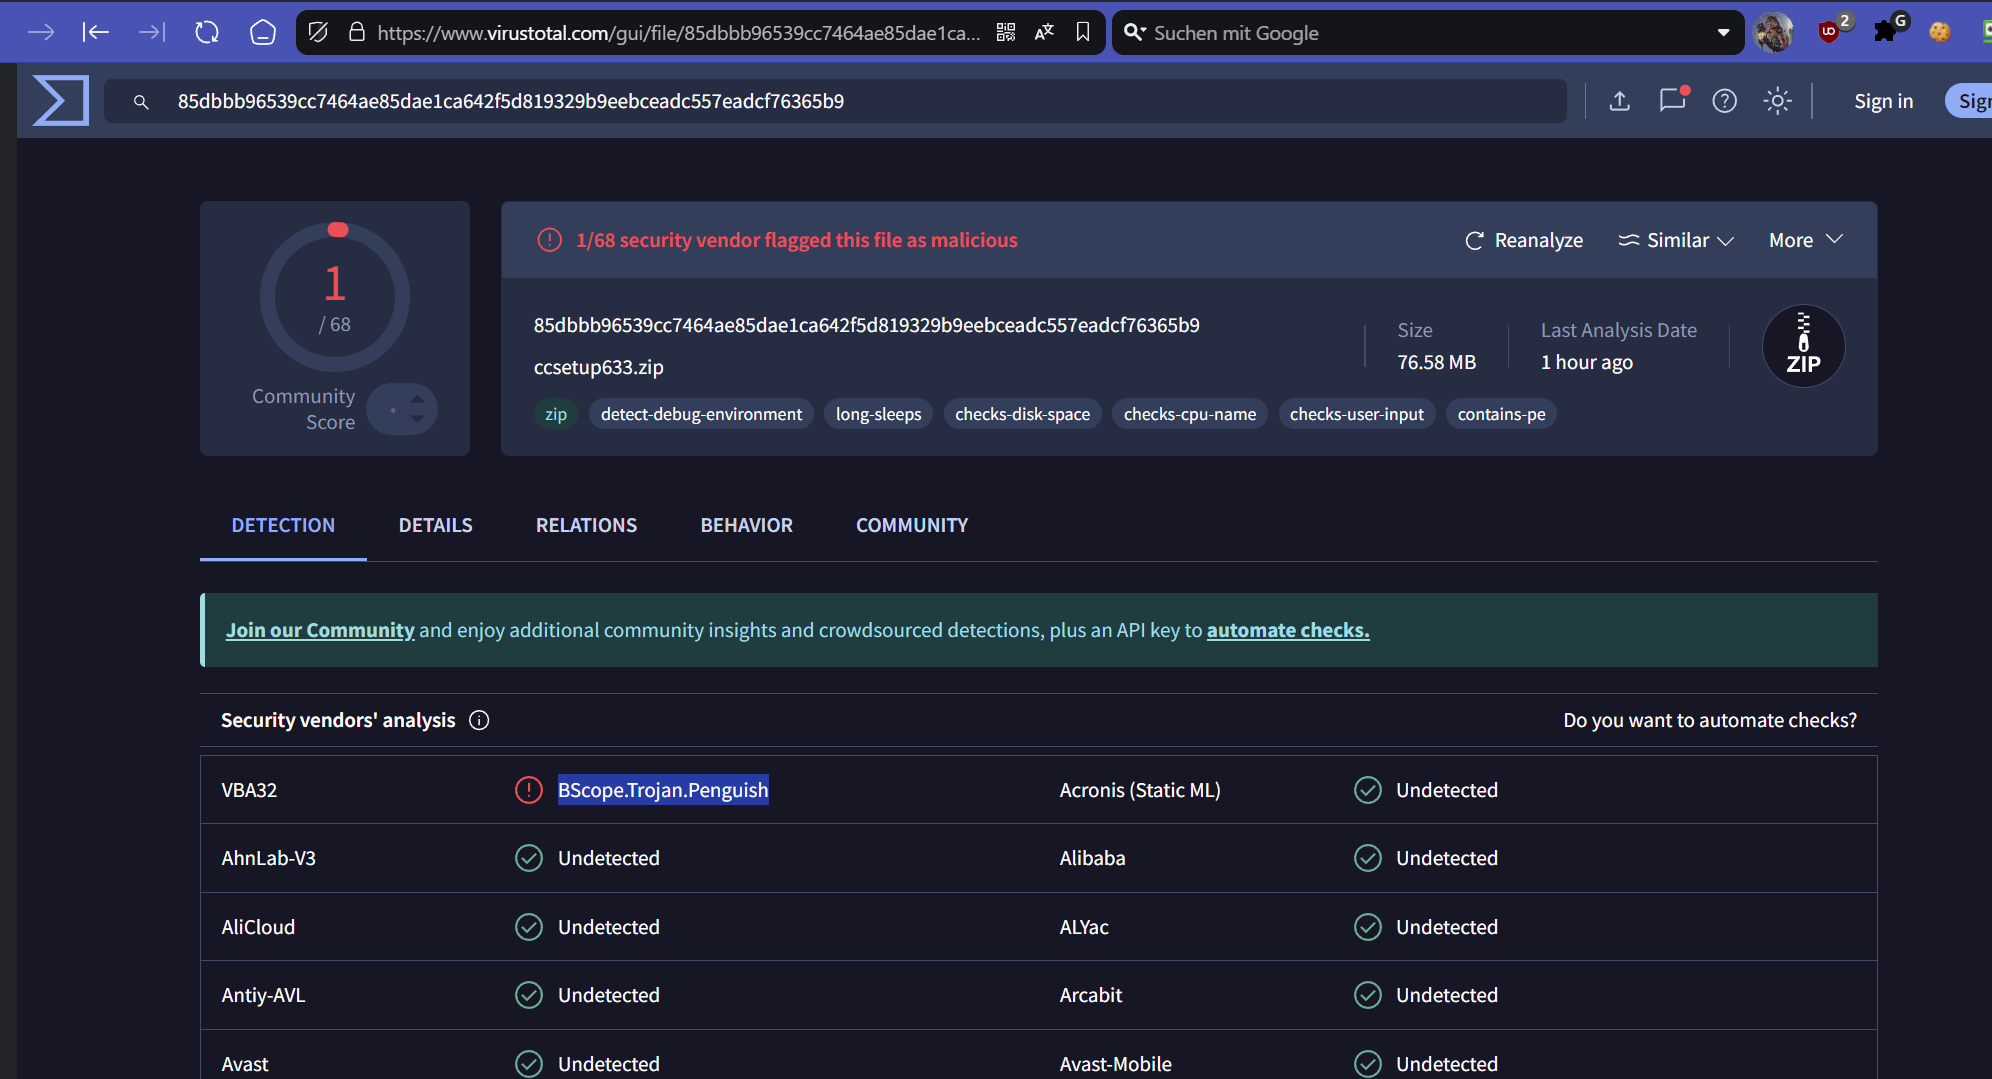Screen dimensions: 1992x1079
Task: Click the VBA32 vendor name
Action: [249, 790]
